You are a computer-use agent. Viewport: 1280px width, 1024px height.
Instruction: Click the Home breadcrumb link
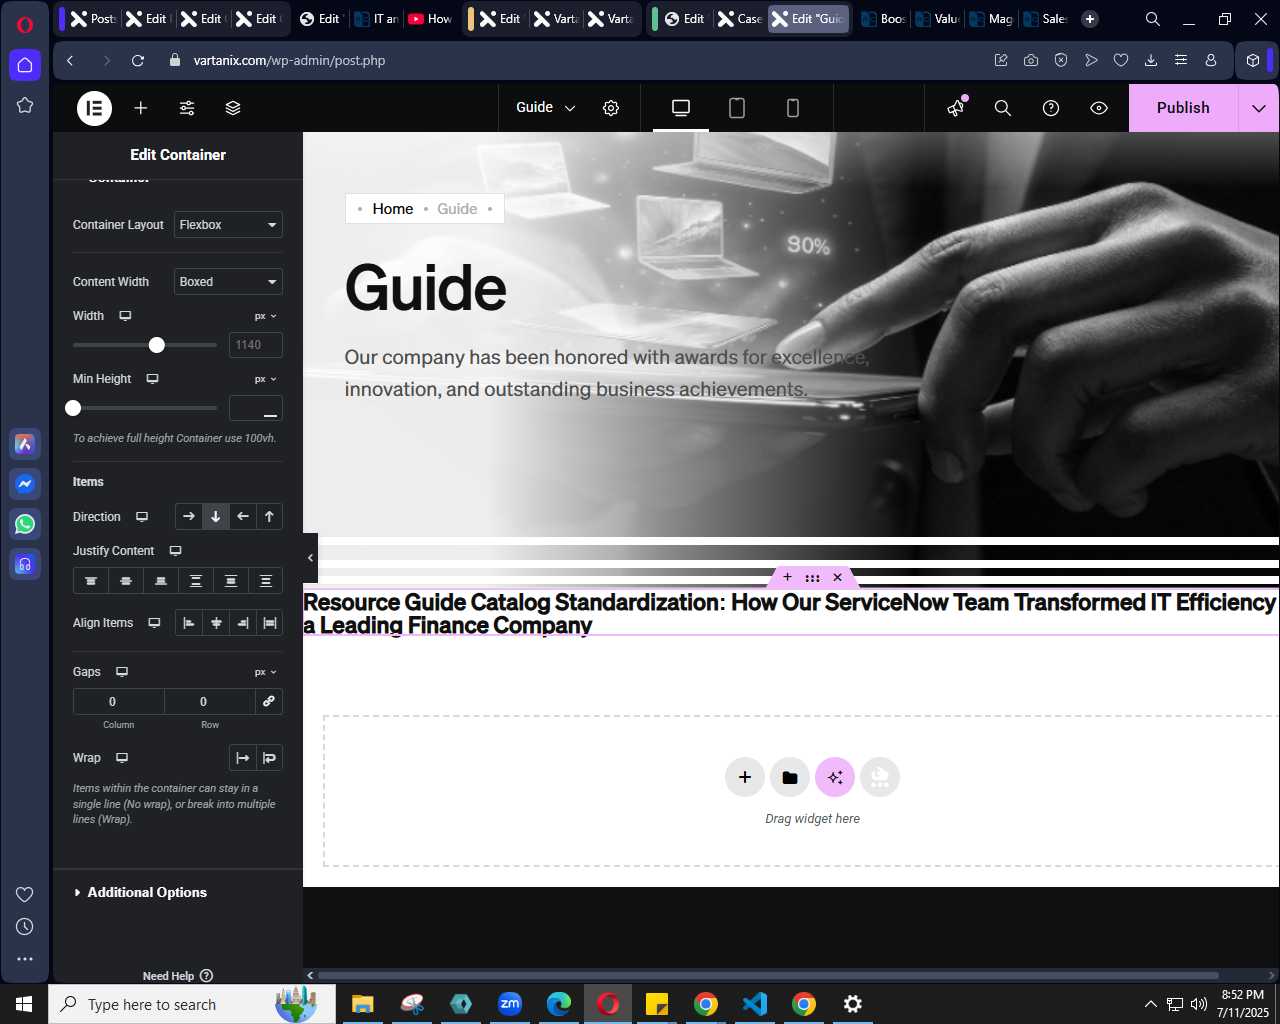[393, 209]
